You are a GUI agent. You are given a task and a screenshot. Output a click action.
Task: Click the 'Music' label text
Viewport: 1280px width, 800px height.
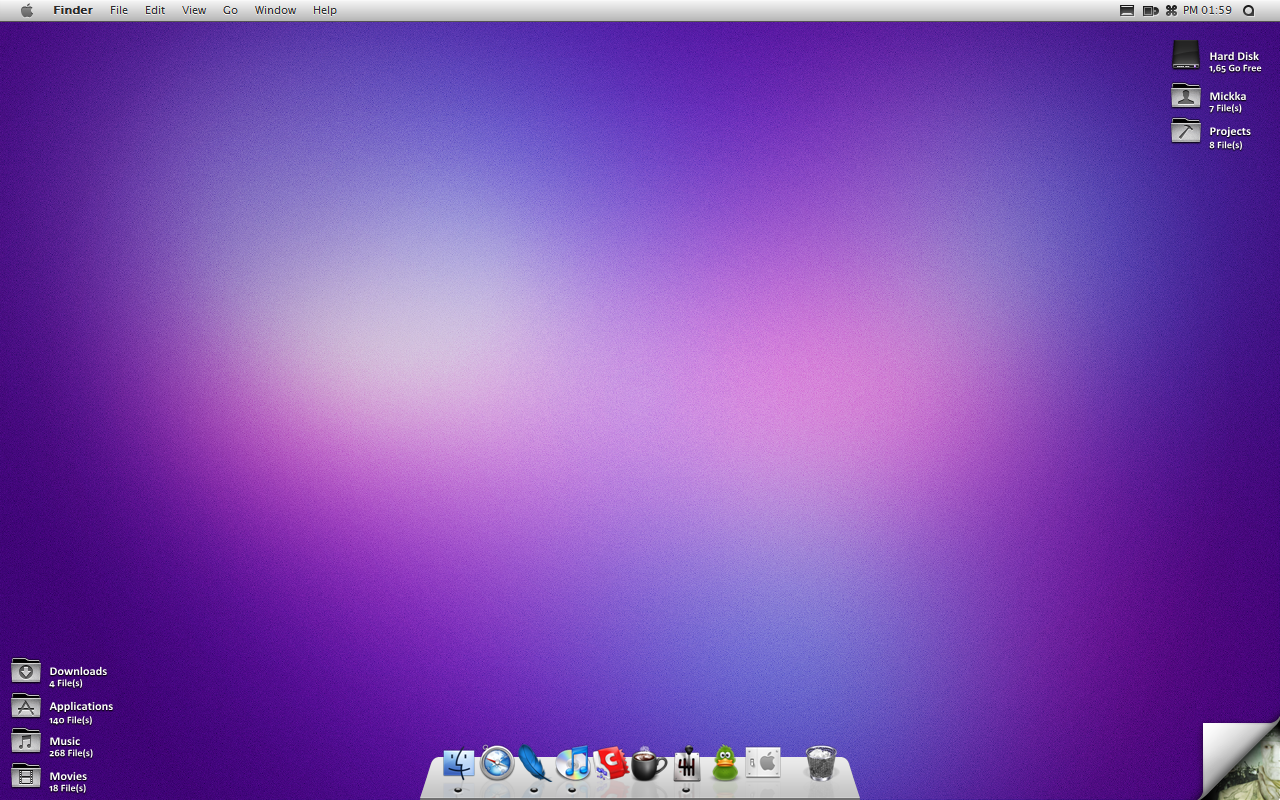[65, 742]
